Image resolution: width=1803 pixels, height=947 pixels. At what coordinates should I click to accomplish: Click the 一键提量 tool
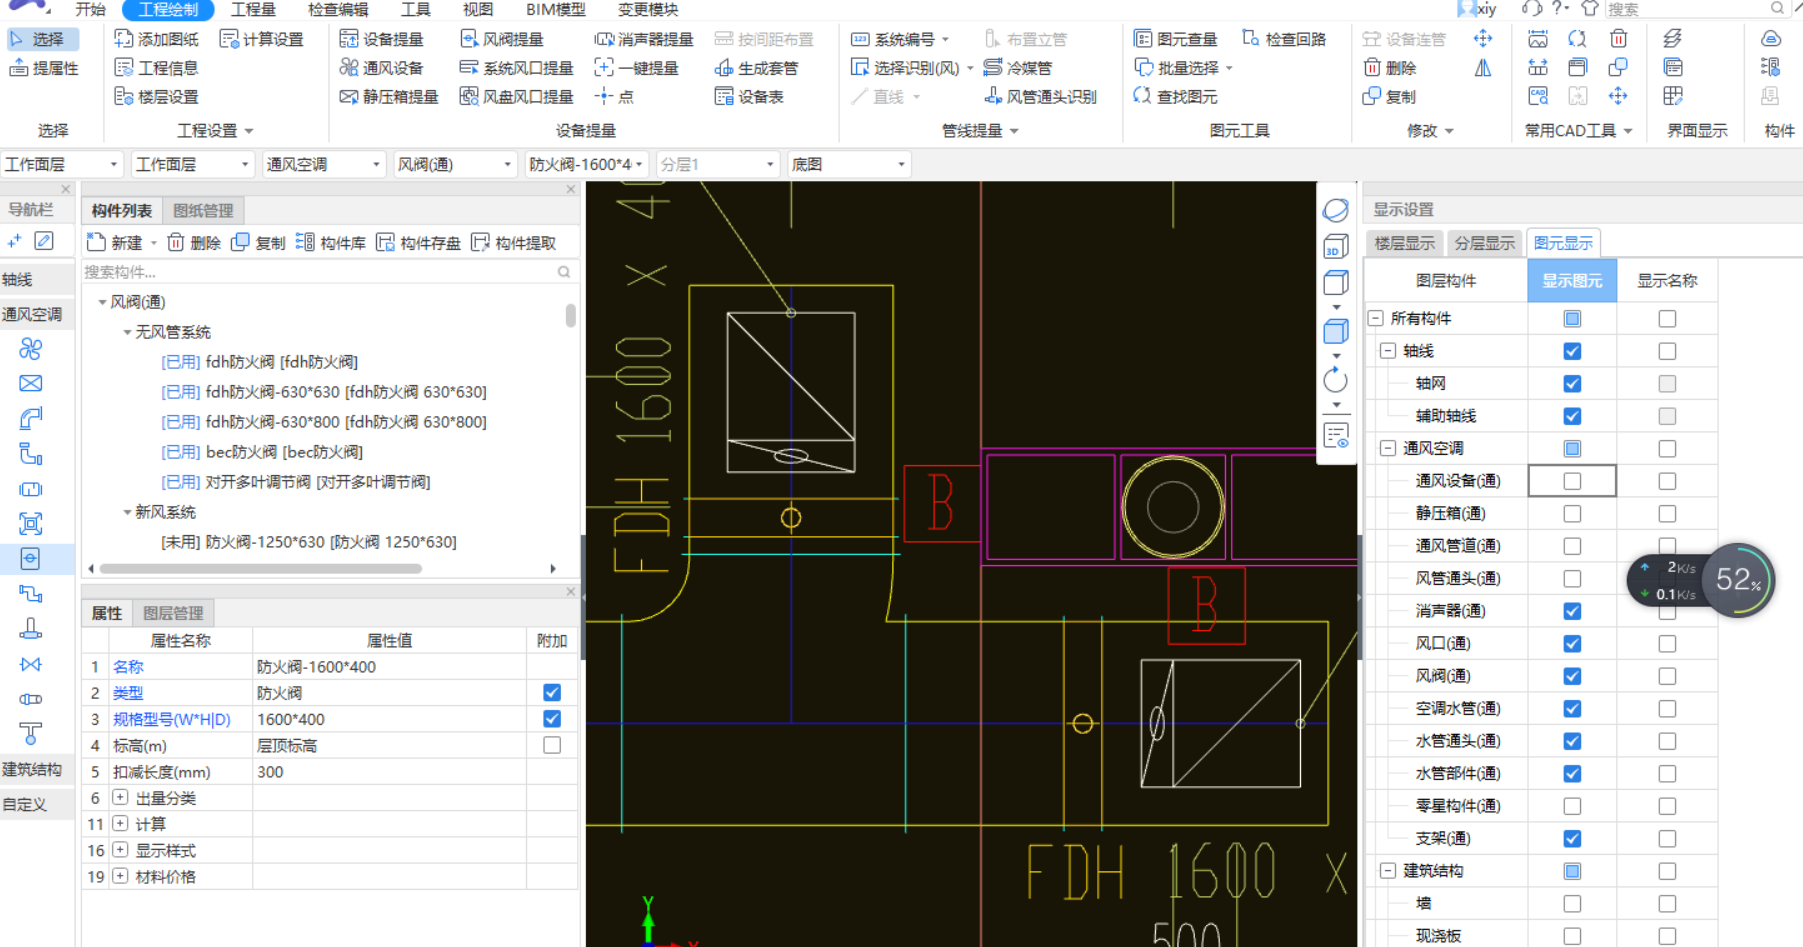[637, 68]
